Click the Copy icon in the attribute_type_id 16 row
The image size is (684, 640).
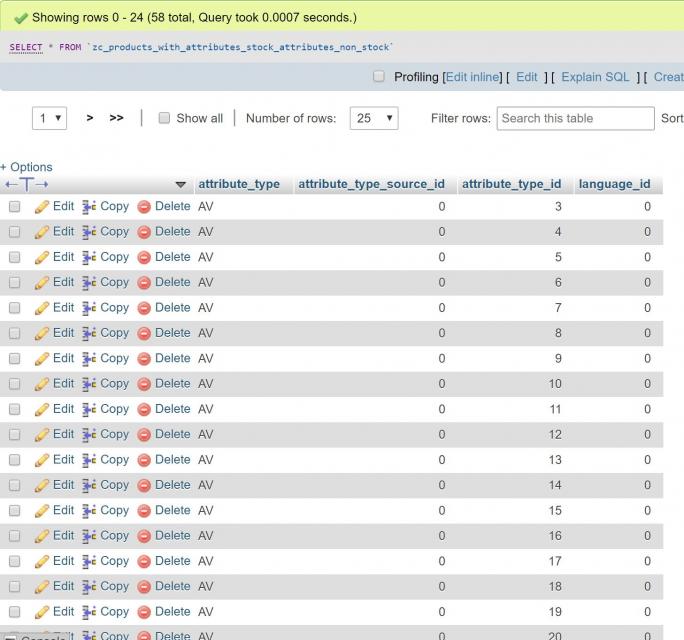tap(89, 536)
